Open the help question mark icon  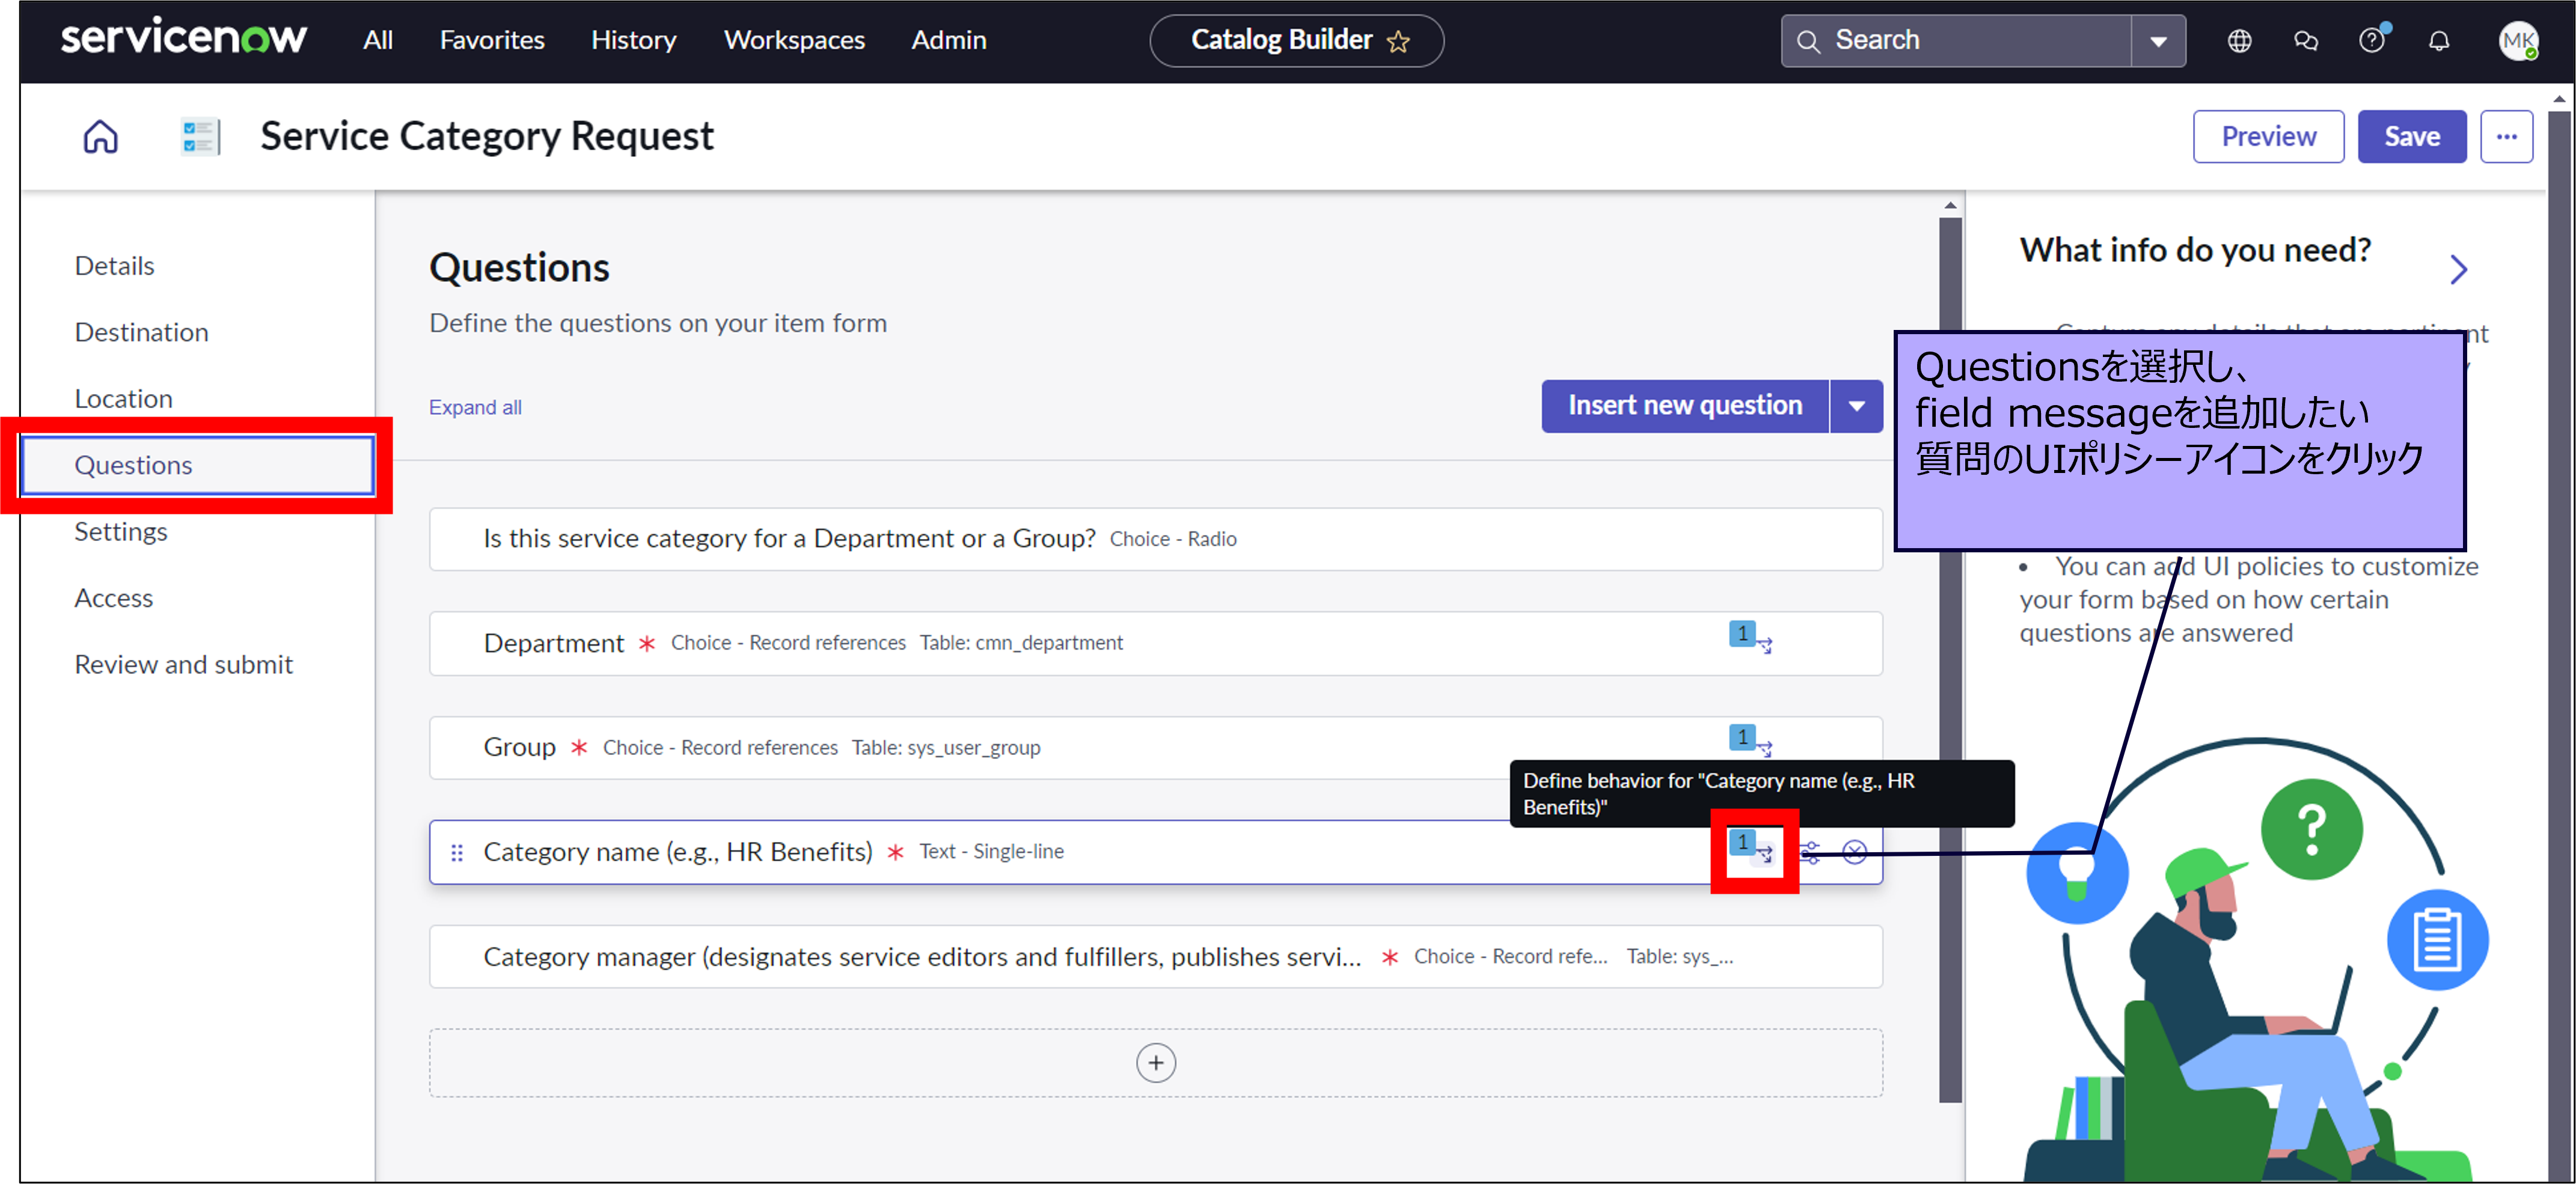[2371, 41]
